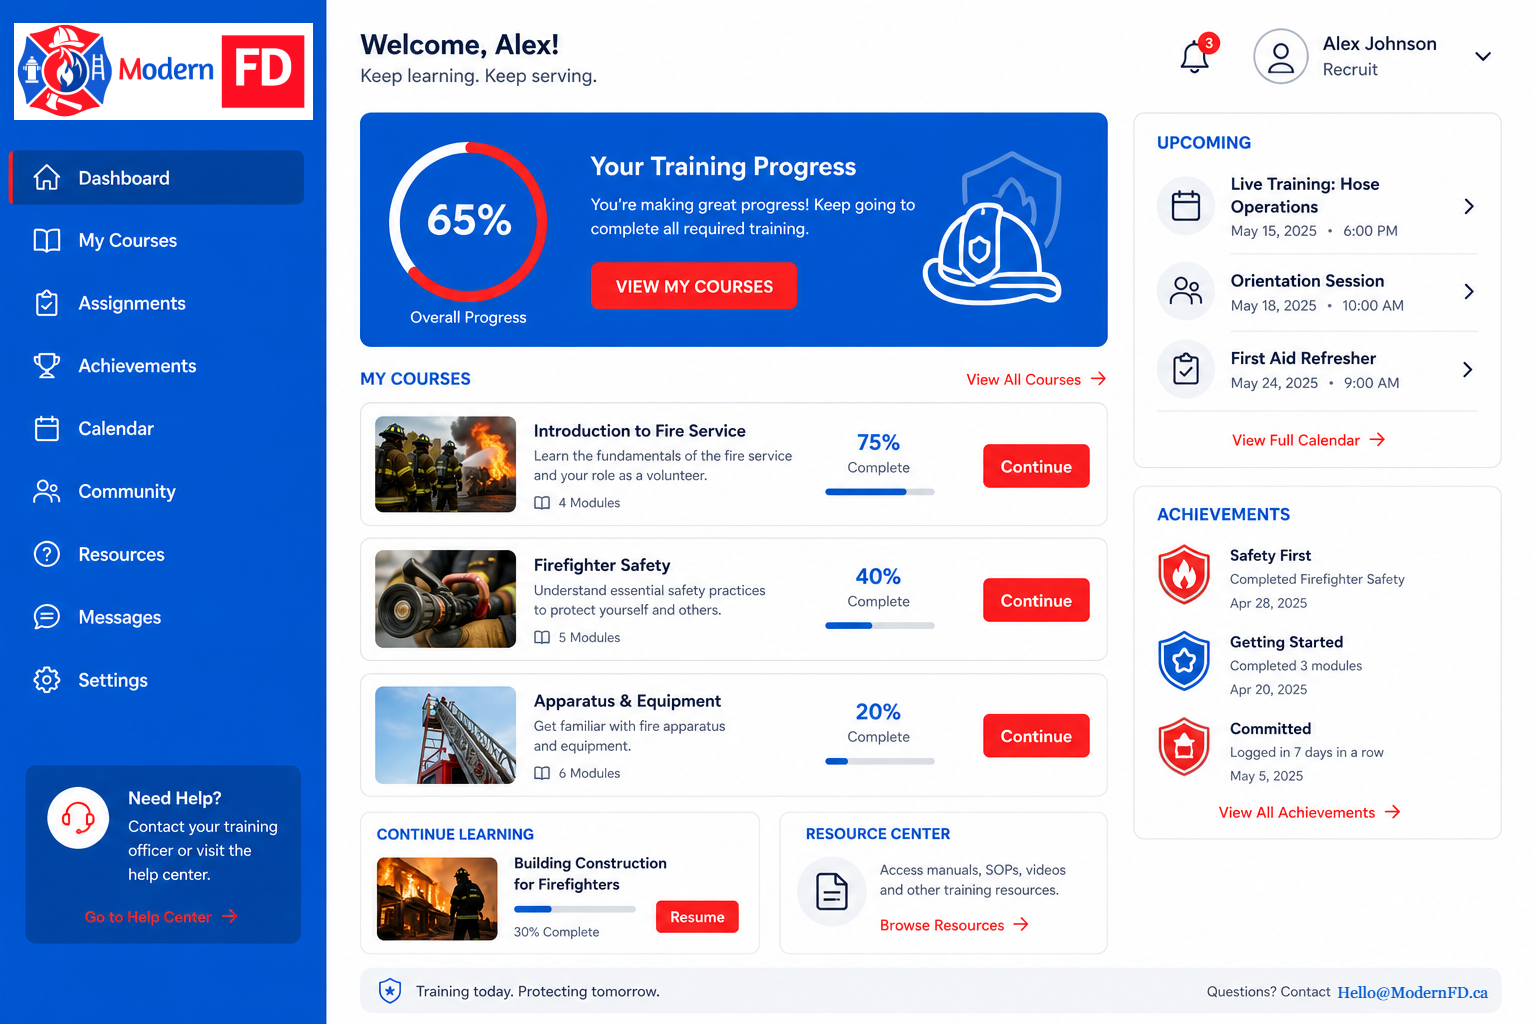This screenshot has width=1536, height=1024.
Task: Go to Dashboard in sidebar
Action: point(157,178)
